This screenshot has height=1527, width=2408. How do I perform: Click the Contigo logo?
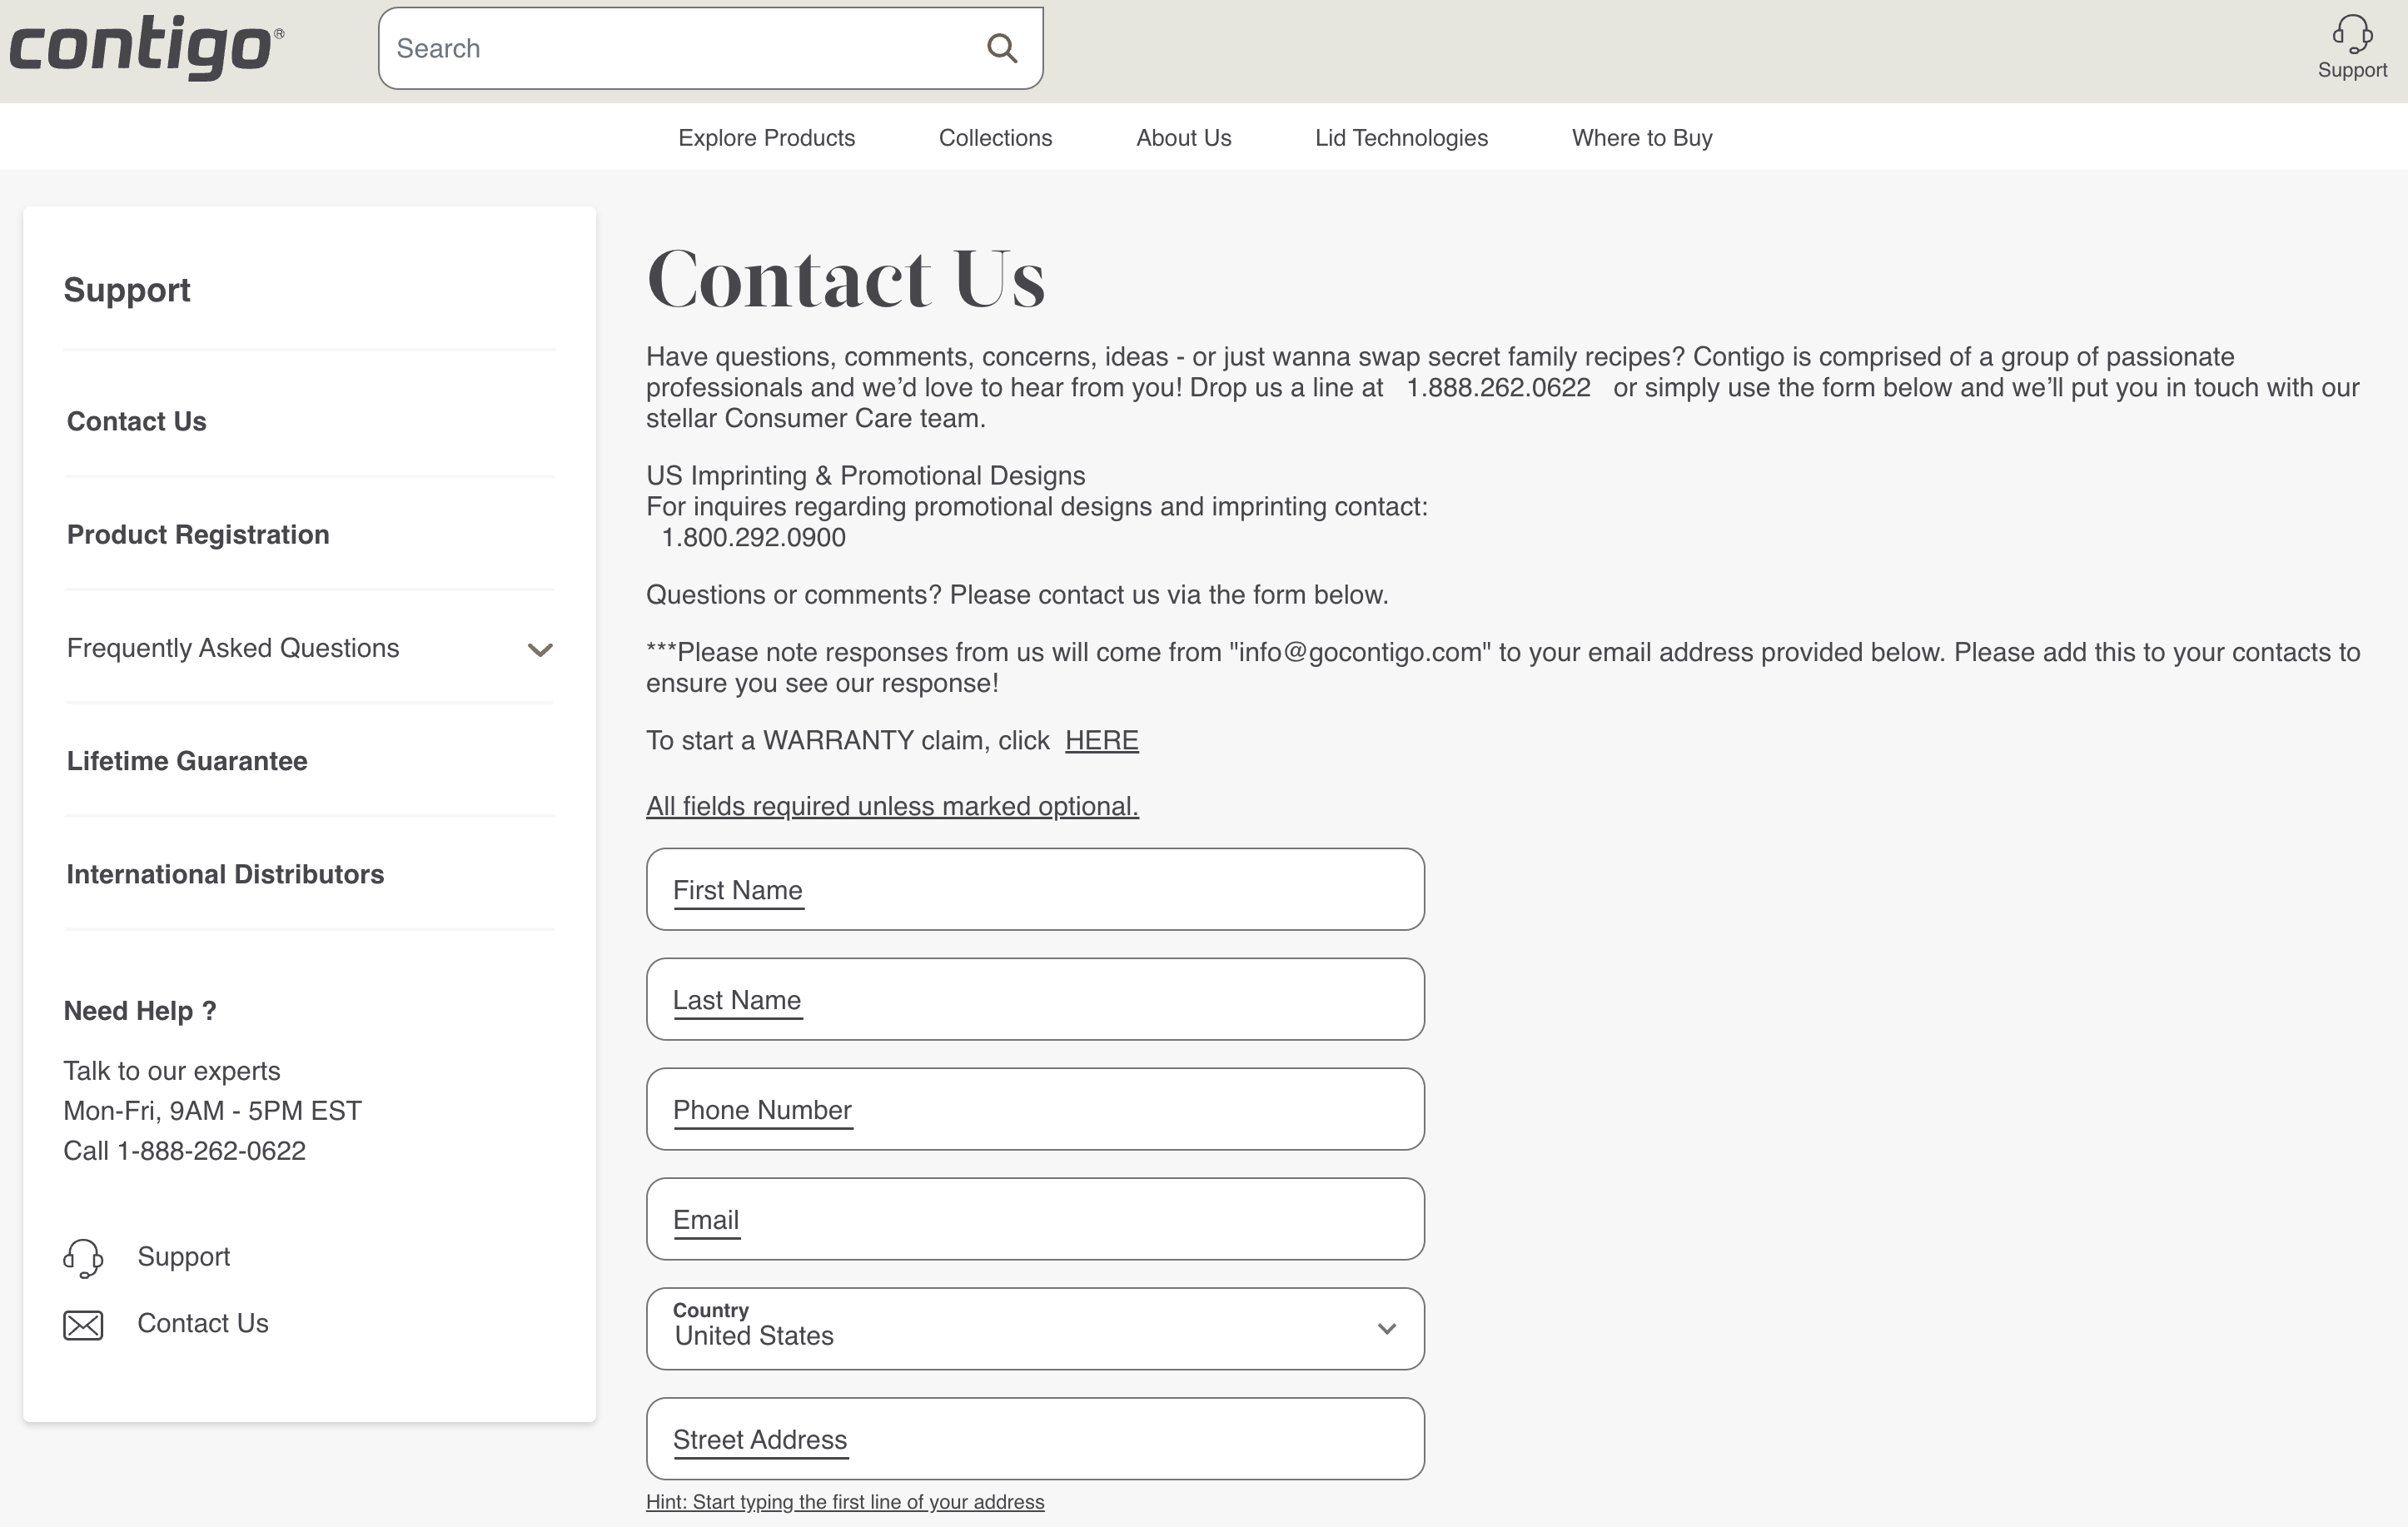coord(146,47)
